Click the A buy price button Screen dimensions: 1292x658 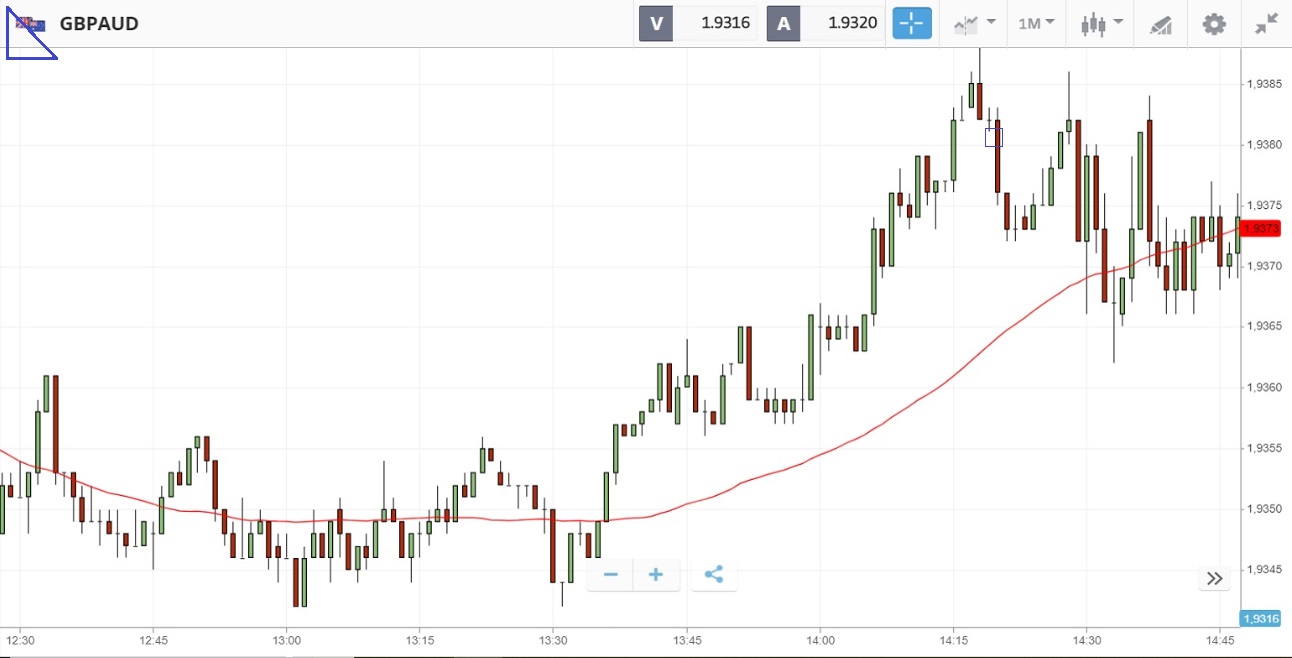826,23
